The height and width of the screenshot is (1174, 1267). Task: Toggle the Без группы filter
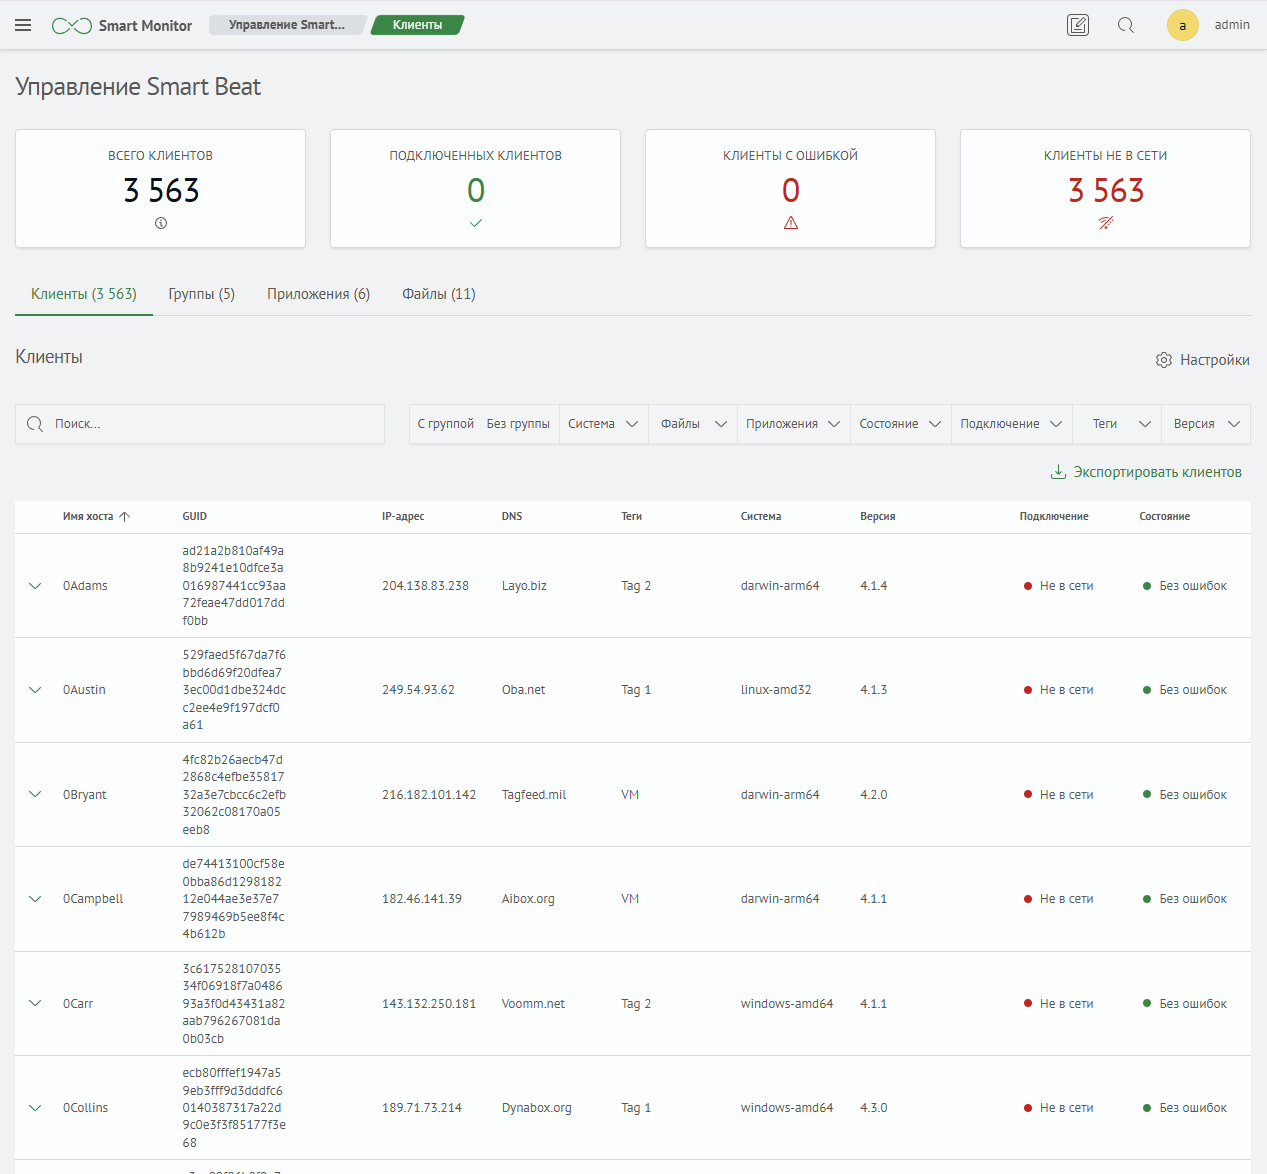(518, 424)
